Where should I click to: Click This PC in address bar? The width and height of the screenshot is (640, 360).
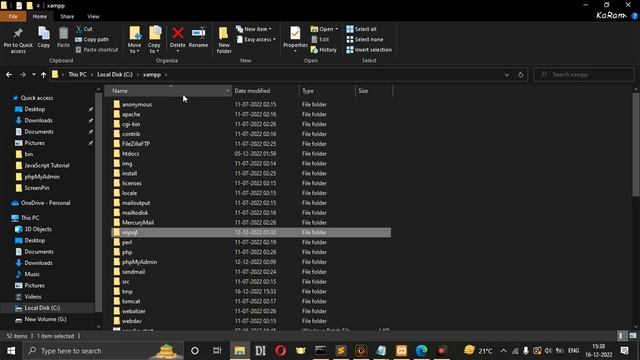(x=77, y=75)
